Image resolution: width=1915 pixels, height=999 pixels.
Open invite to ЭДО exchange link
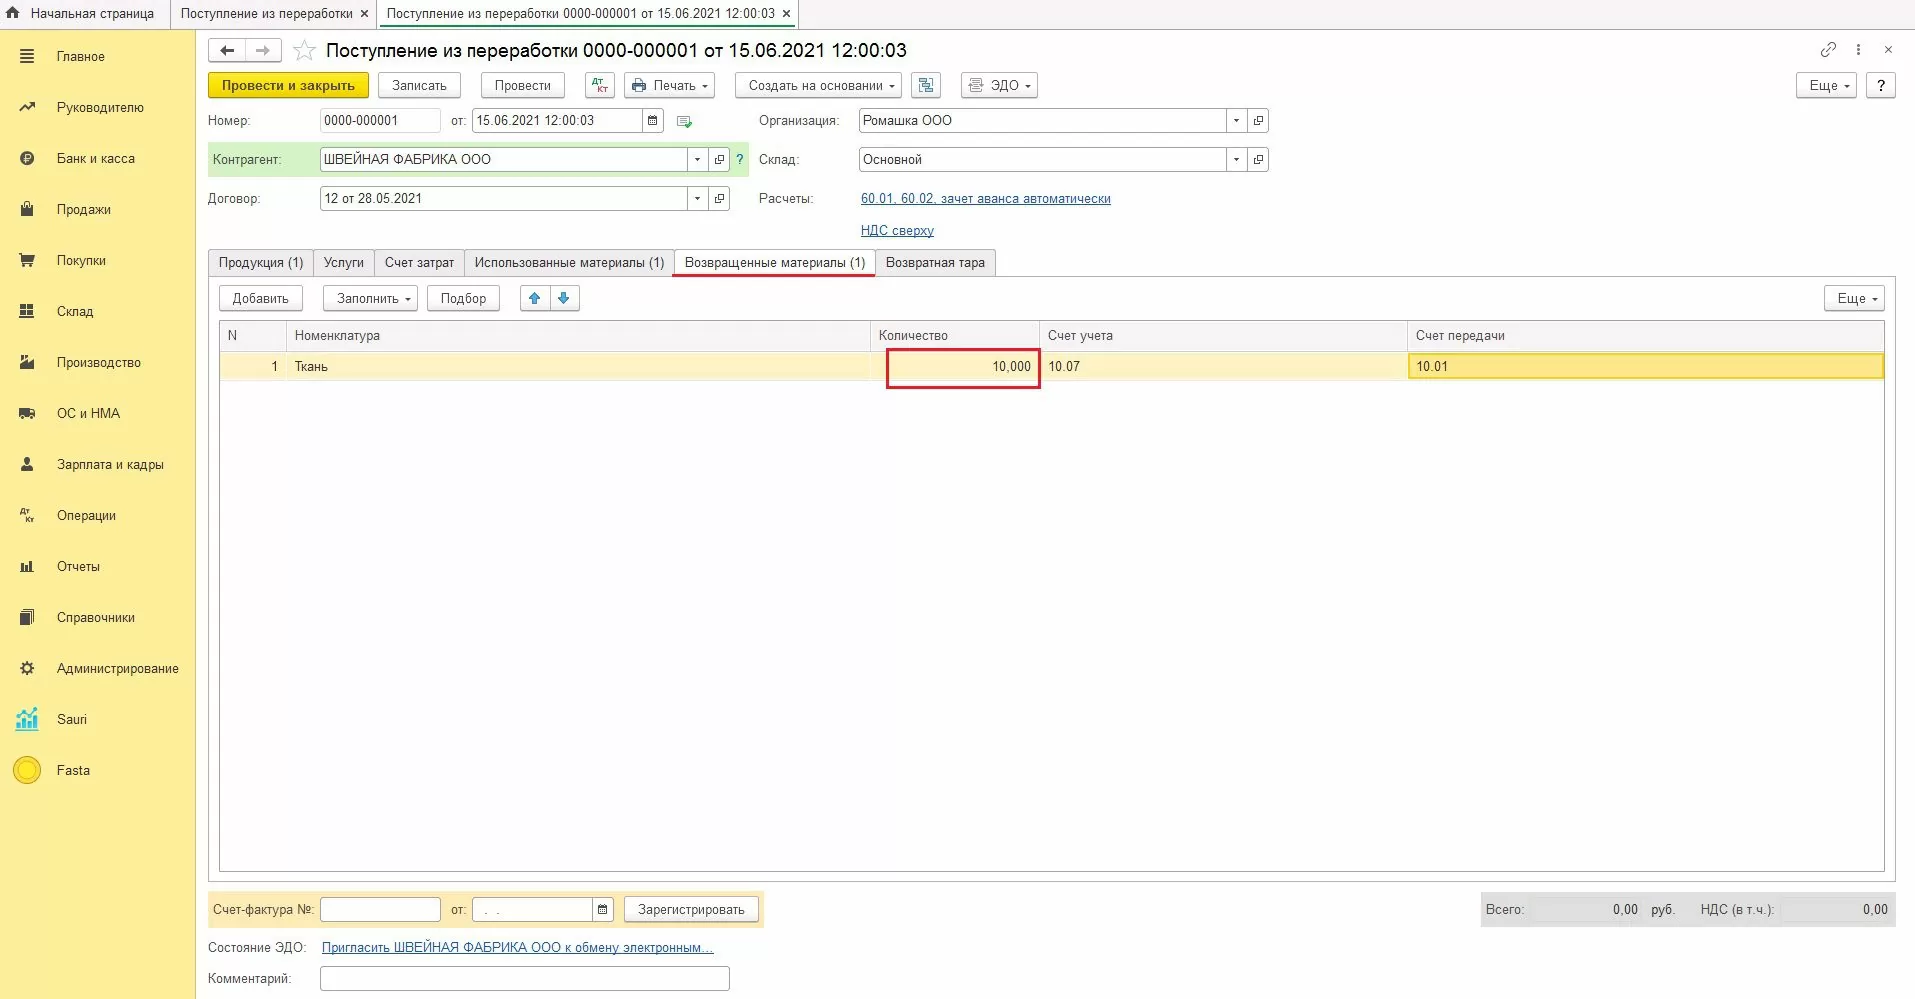[517, 947]
